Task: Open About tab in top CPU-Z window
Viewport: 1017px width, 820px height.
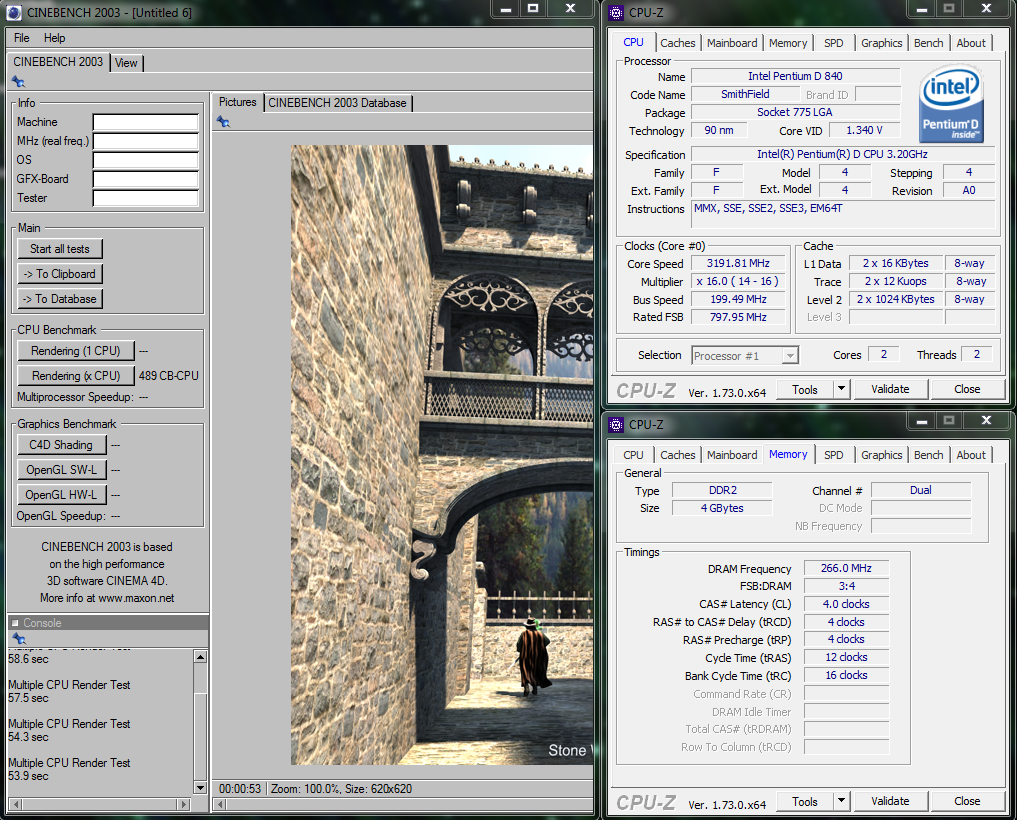Action: click(971, 43)
